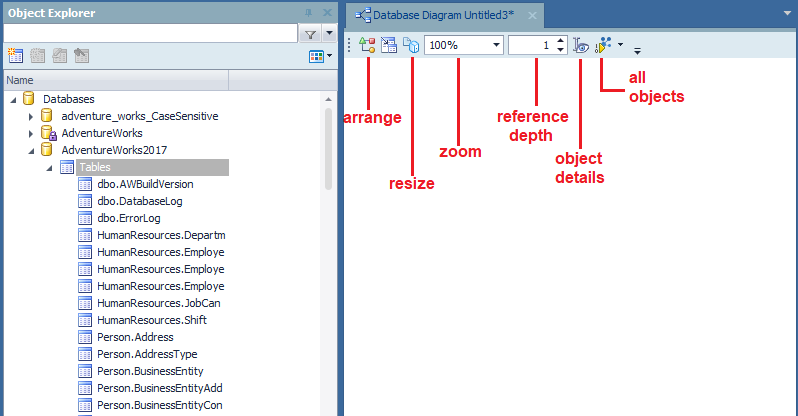Viewport: 798px width, 416px height.
Task: Open the Object Explorer view mode dropdown
Action: 321,56
